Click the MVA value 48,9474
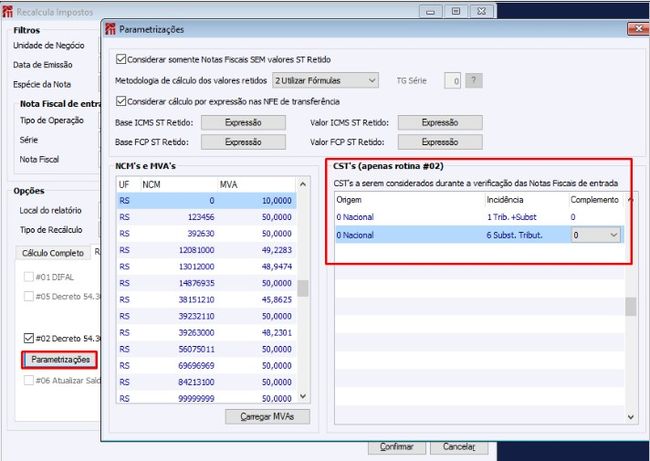The height and width of the screenshot is (461, 650). (276, 267)
